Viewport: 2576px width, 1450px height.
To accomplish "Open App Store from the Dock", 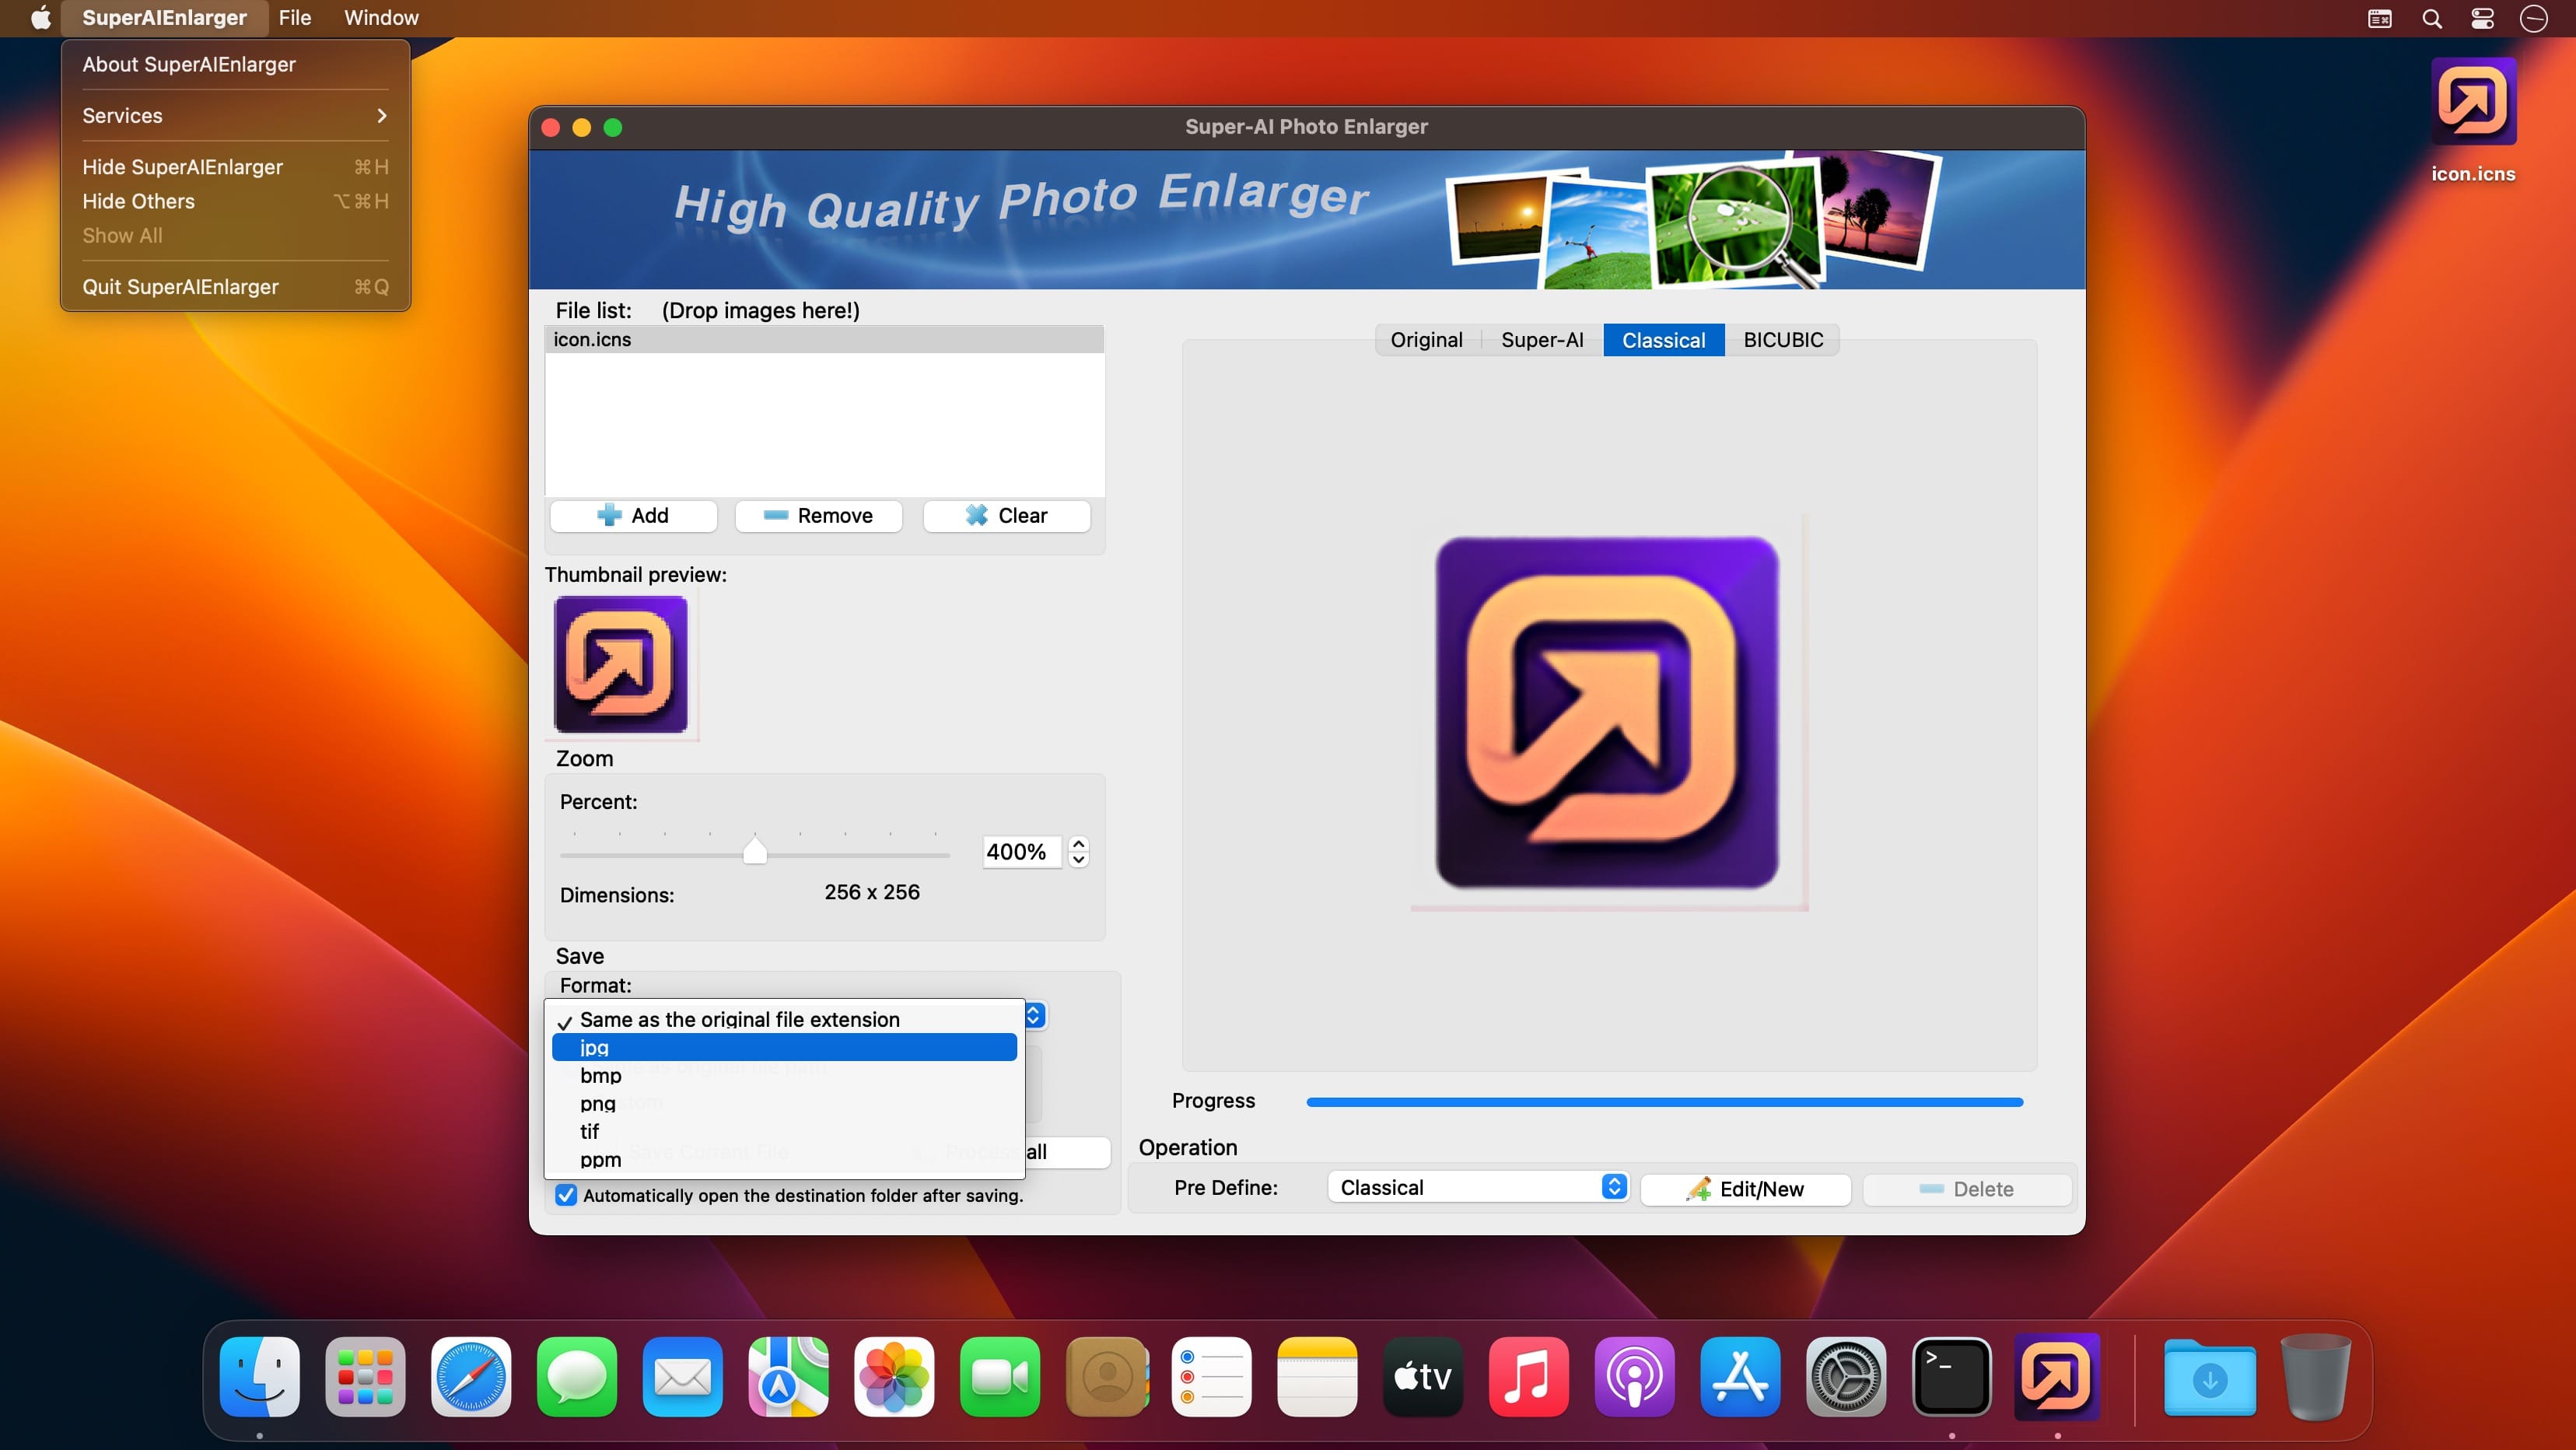I will (1741, 1377).
